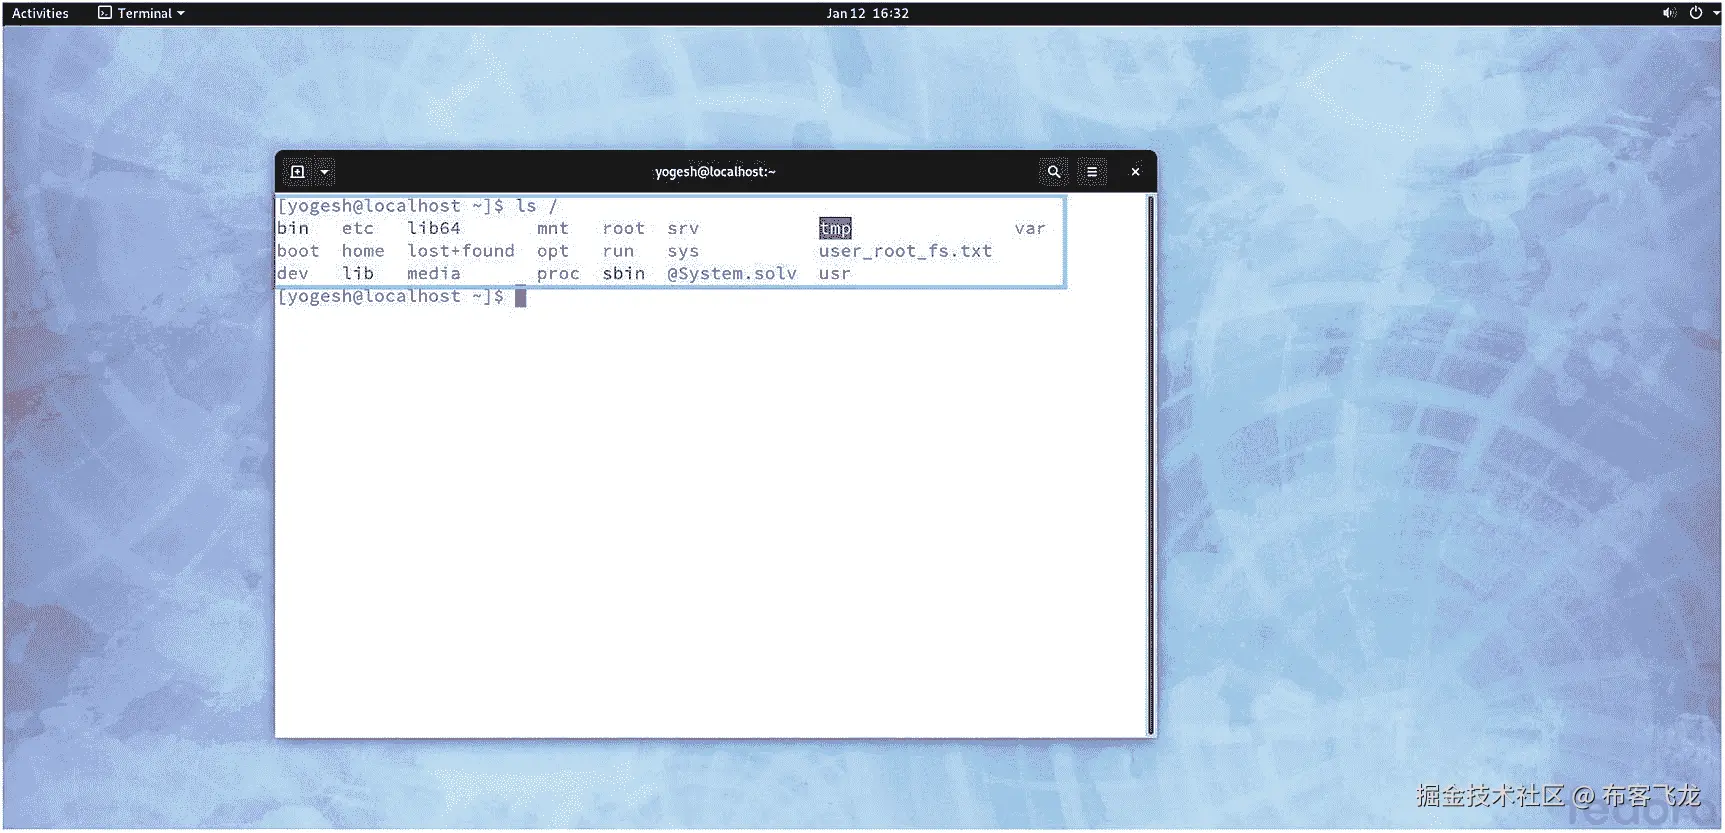Click the terminal cursor at the prompt
The width and height of the screenshot is (1725, 833).
point(520,297)
